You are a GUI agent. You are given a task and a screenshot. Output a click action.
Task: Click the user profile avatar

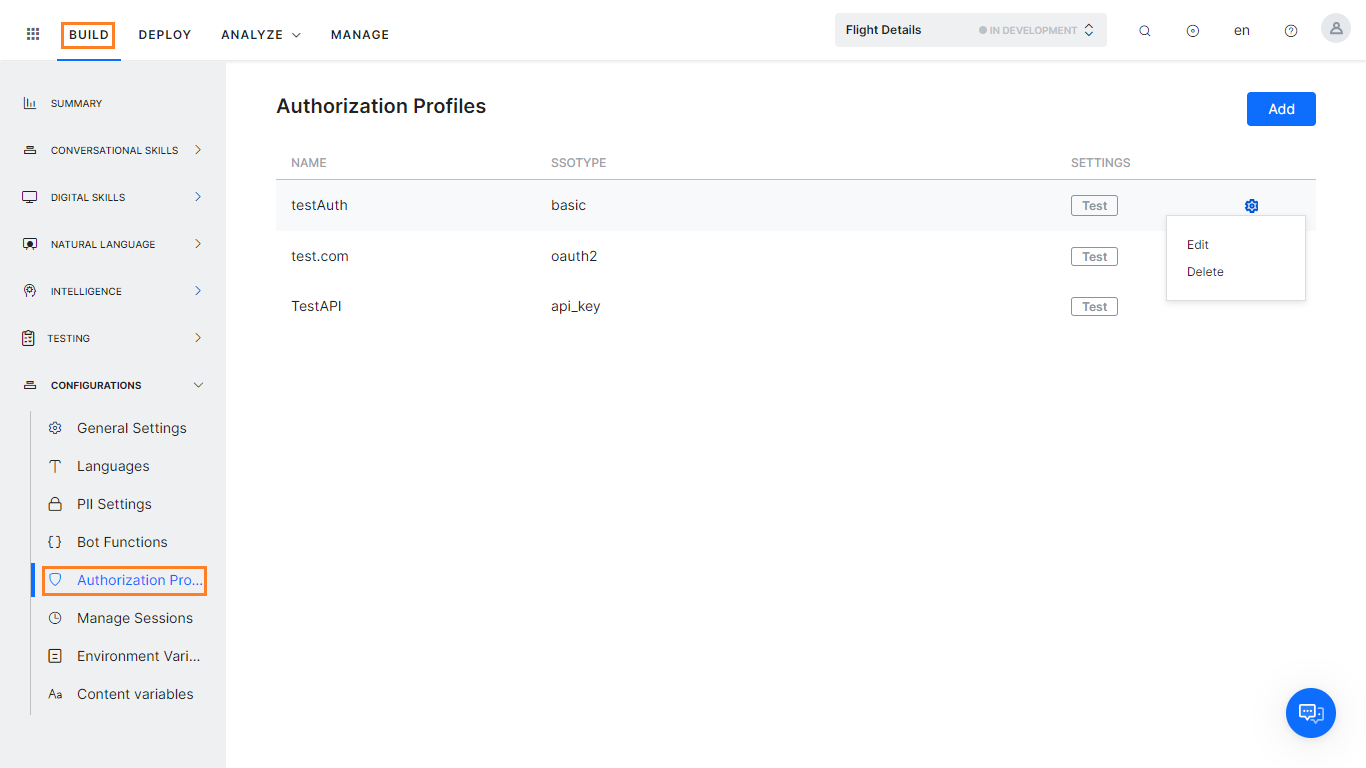pyautogui.click(x=1335, y=28)
